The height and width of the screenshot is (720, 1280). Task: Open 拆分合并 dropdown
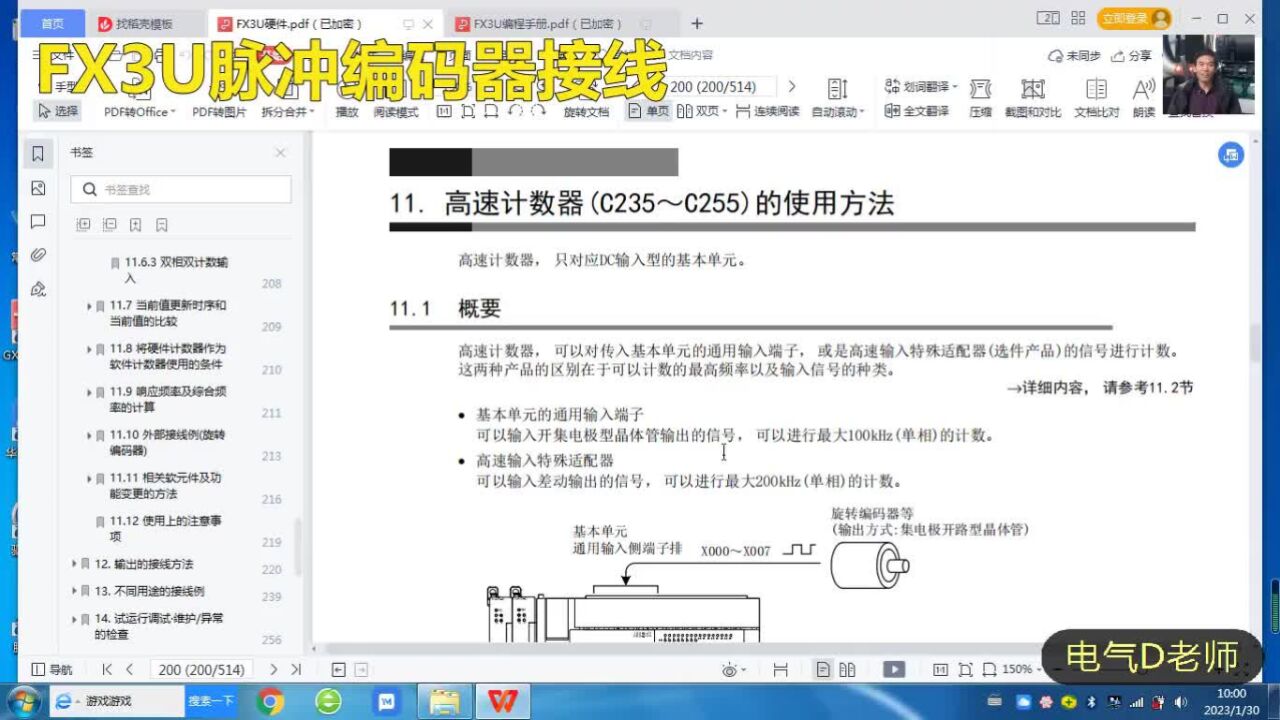[x=288, y=112]
